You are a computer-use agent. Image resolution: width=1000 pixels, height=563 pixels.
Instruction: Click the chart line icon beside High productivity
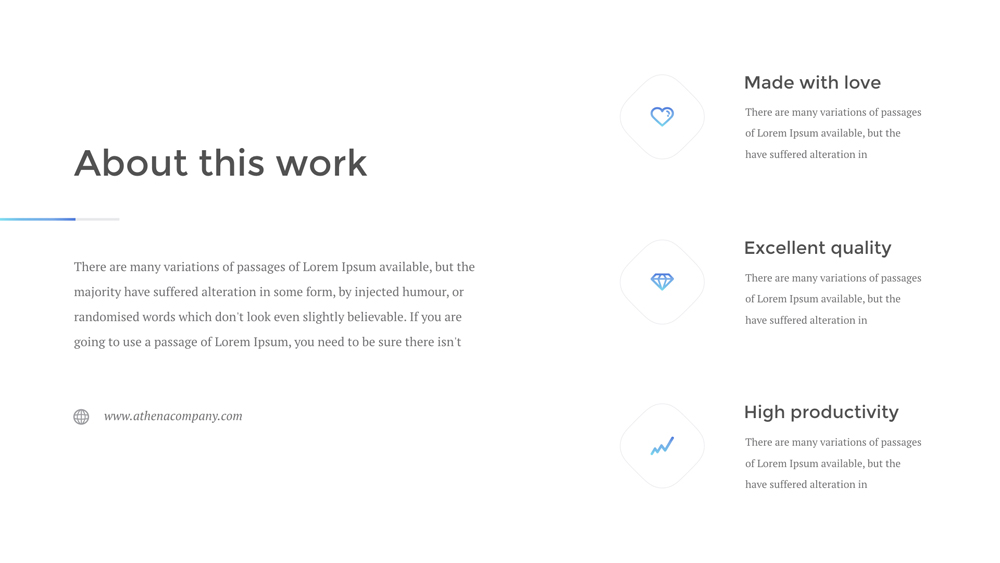662,446
